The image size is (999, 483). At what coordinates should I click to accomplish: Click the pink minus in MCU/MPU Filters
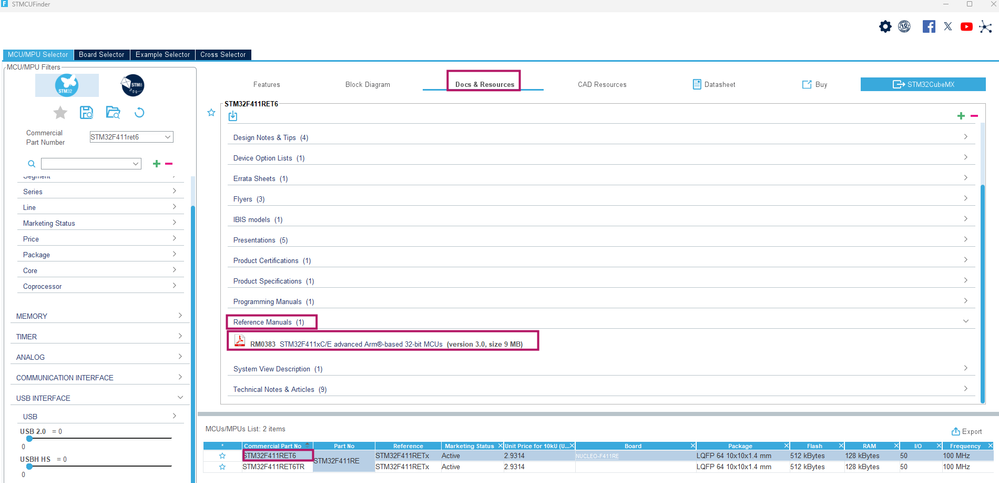point(169,164)
